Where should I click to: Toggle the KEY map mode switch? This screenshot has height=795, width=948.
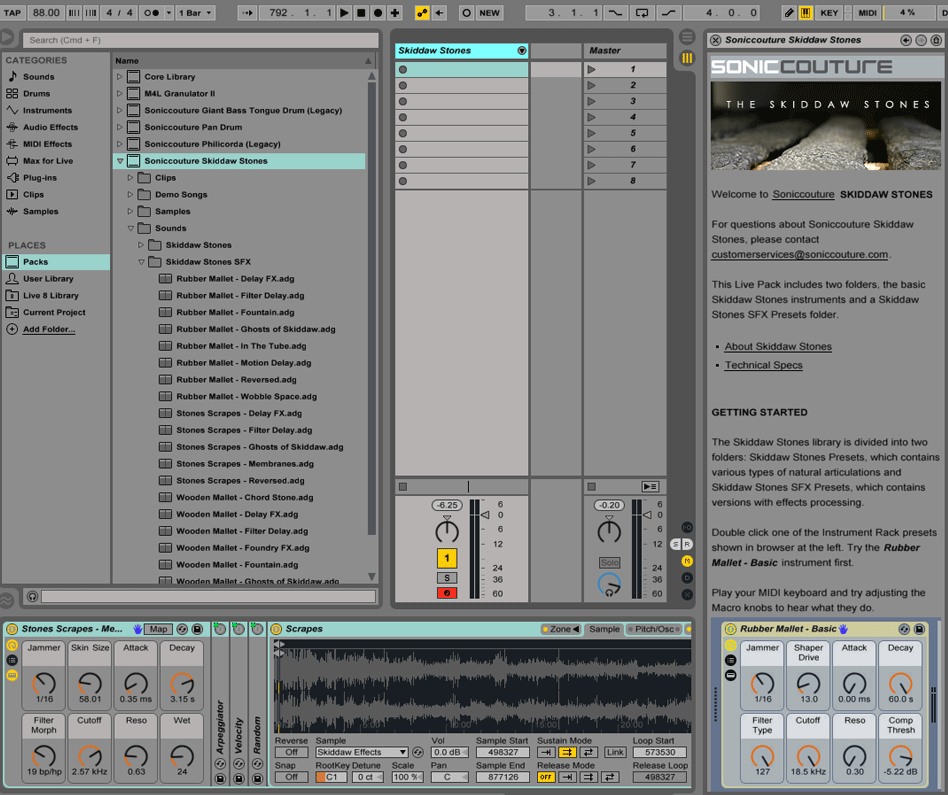pos(829,13)
